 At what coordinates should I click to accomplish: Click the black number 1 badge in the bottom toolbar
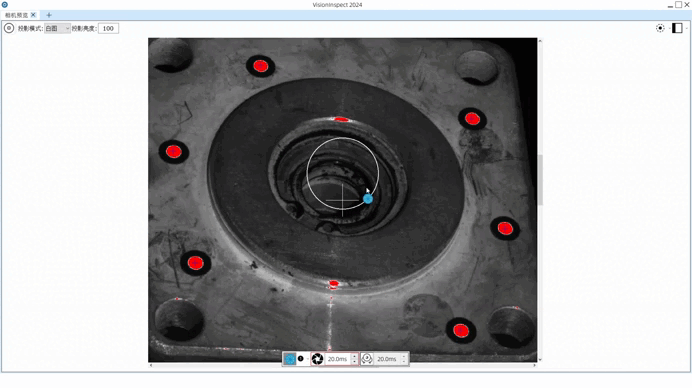coord(301,358)
